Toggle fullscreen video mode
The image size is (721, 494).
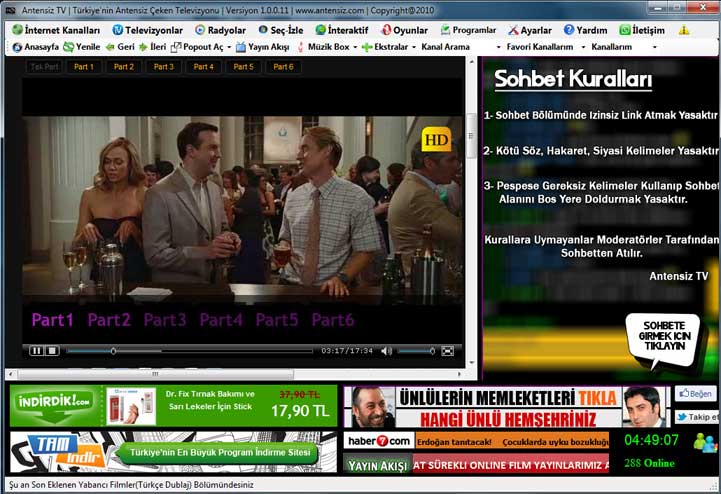tap(447, 351)
